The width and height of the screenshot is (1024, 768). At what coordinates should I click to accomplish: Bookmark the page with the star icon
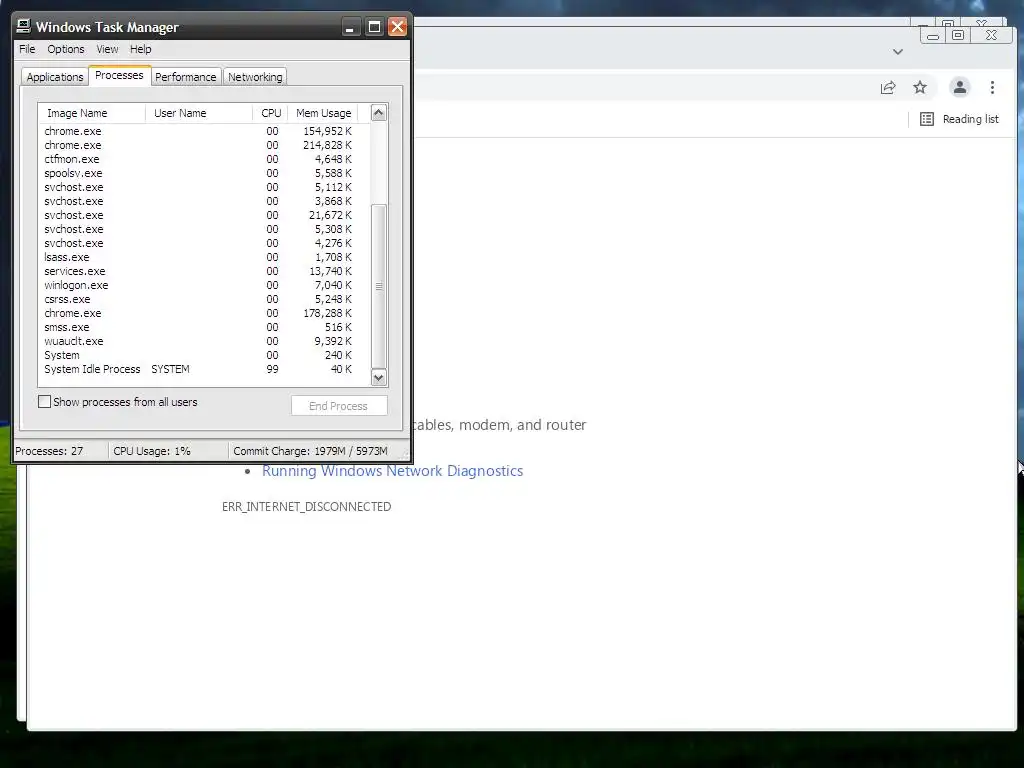(920, 88)
